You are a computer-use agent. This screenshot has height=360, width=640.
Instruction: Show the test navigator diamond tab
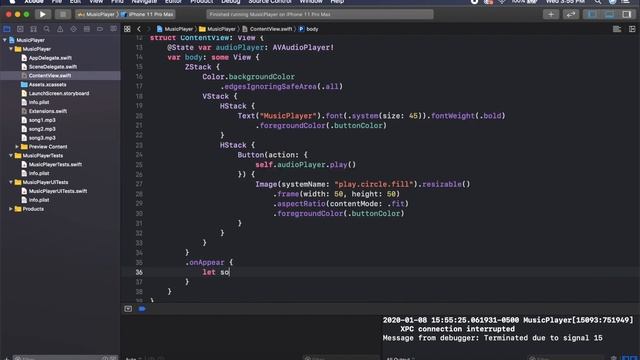(73, 29)
